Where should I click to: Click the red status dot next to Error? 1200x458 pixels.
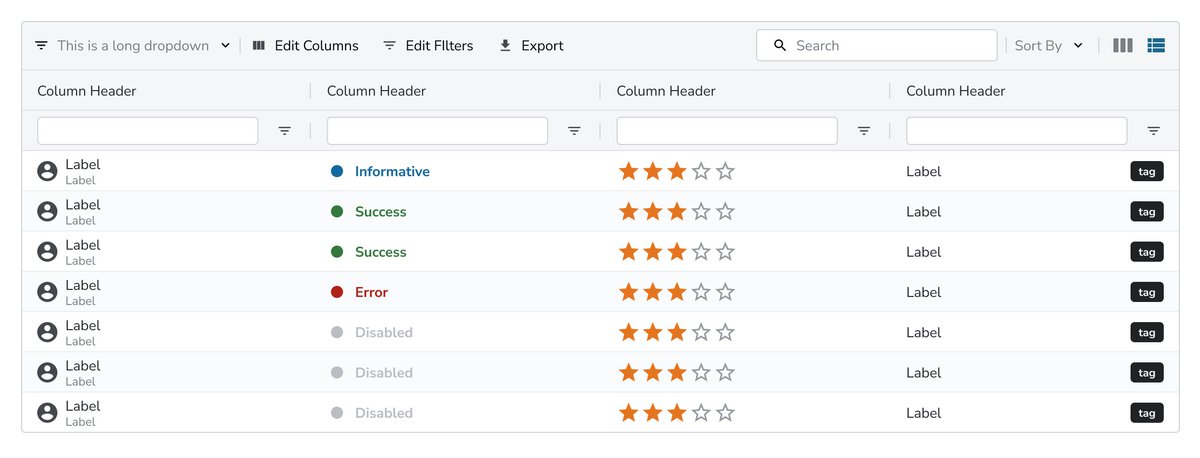point(337,292)
